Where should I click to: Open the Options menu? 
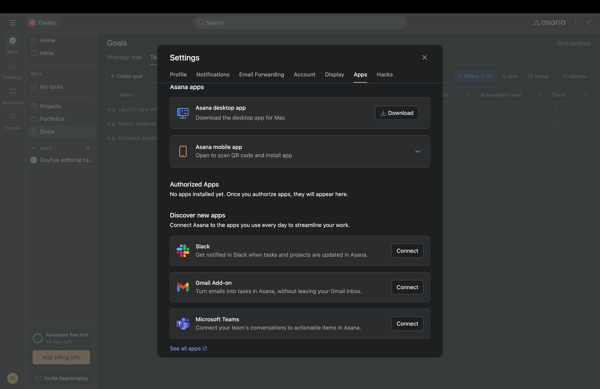(x=574, y=76)
